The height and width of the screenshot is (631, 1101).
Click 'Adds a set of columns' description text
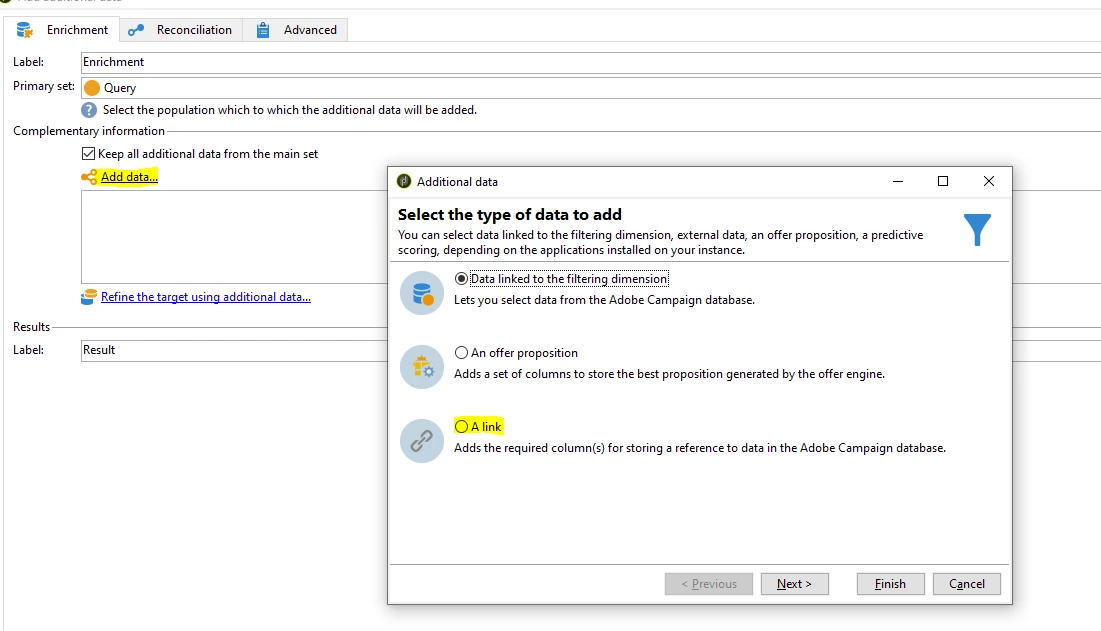669,374
